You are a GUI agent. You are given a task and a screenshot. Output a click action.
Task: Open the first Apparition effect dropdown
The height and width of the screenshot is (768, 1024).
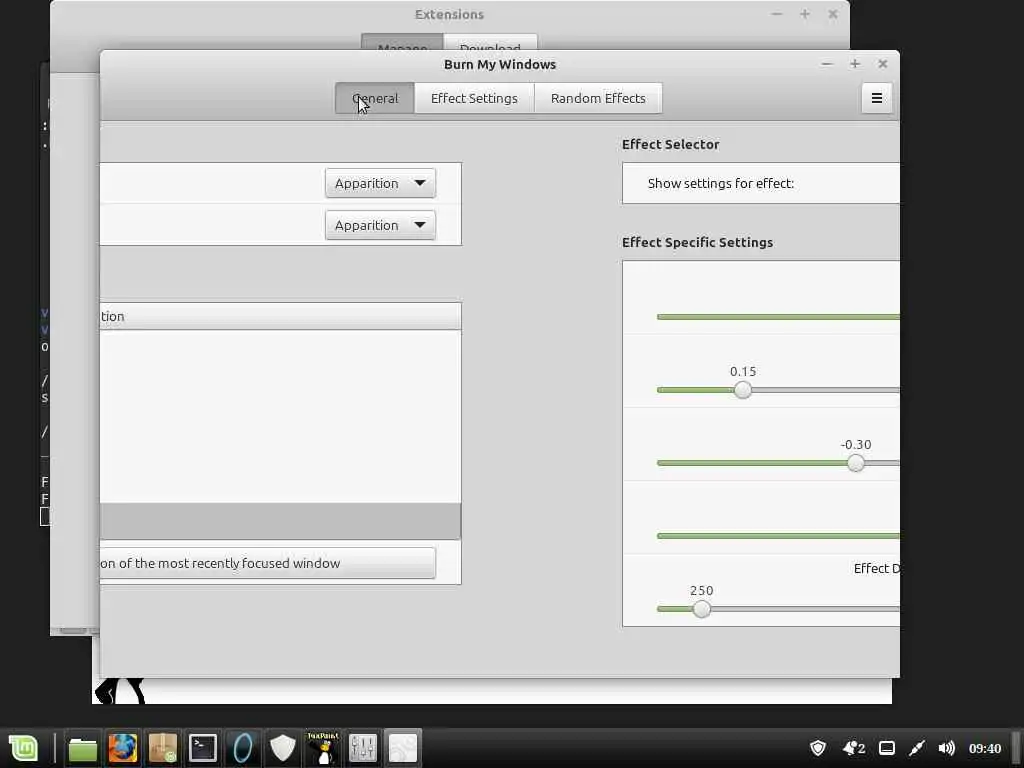(380, 184)
